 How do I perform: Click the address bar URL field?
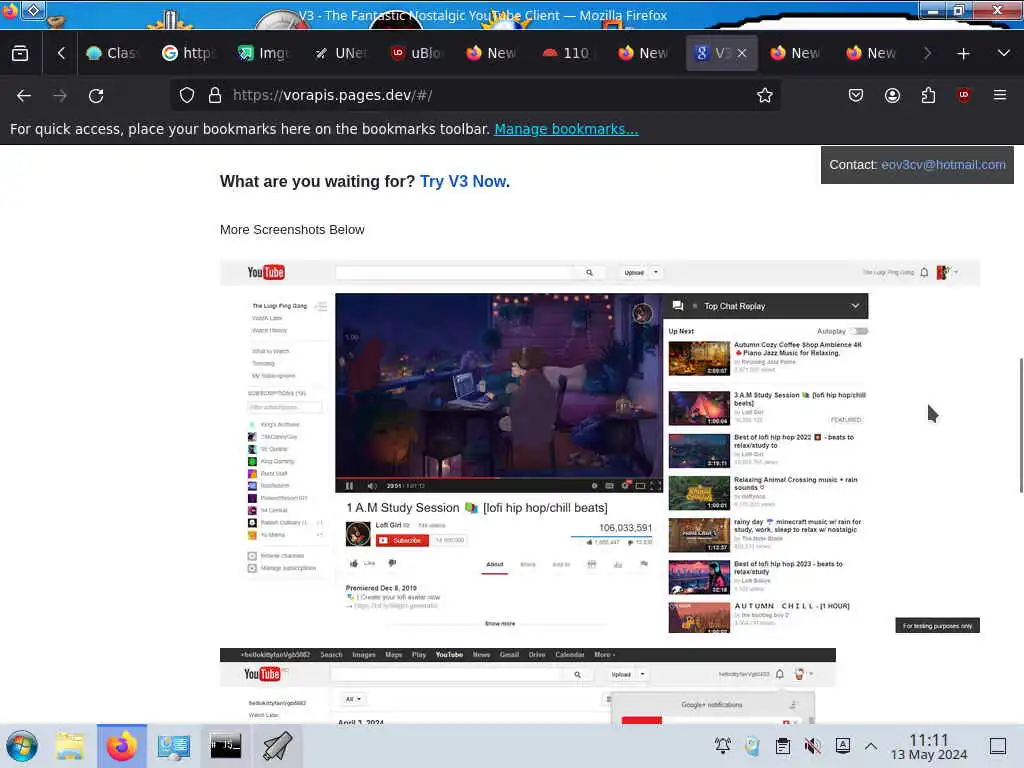[475, 95]
